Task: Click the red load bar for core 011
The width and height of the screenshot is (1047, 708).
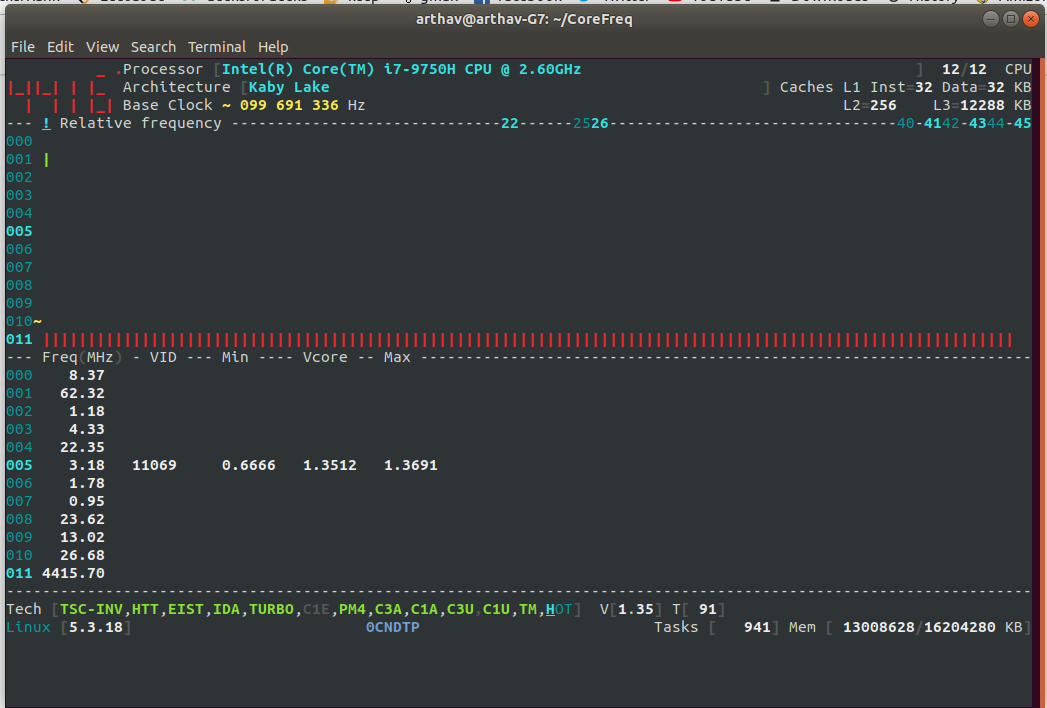Action: pos(528,339)
